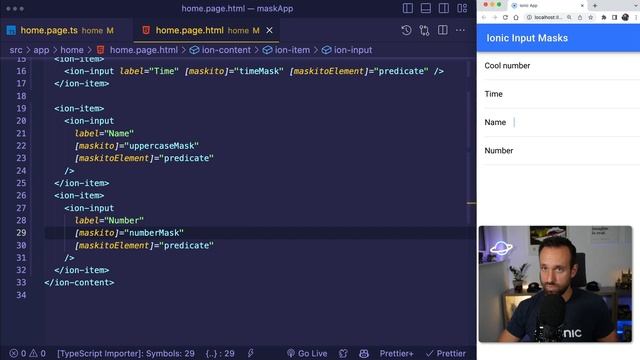
Task: Click the checkmark Prettier status item
Action: (x=446, y=353)
